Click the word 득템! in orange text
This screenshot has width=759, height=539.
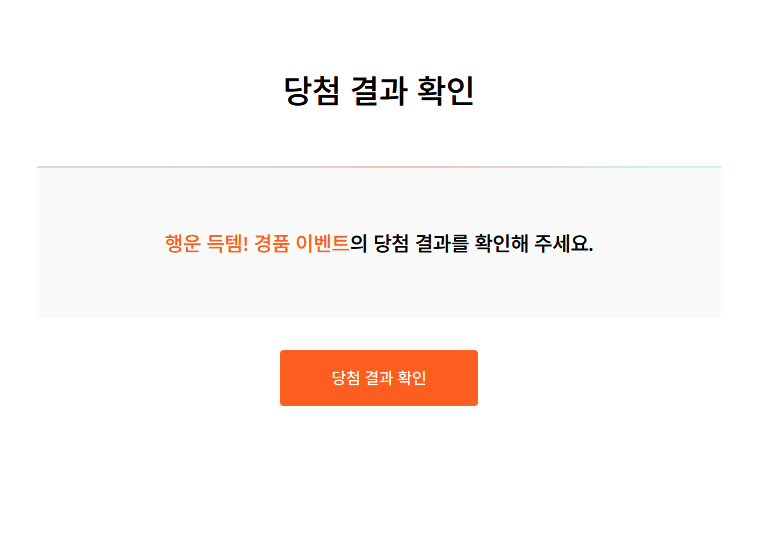point(227,243)
